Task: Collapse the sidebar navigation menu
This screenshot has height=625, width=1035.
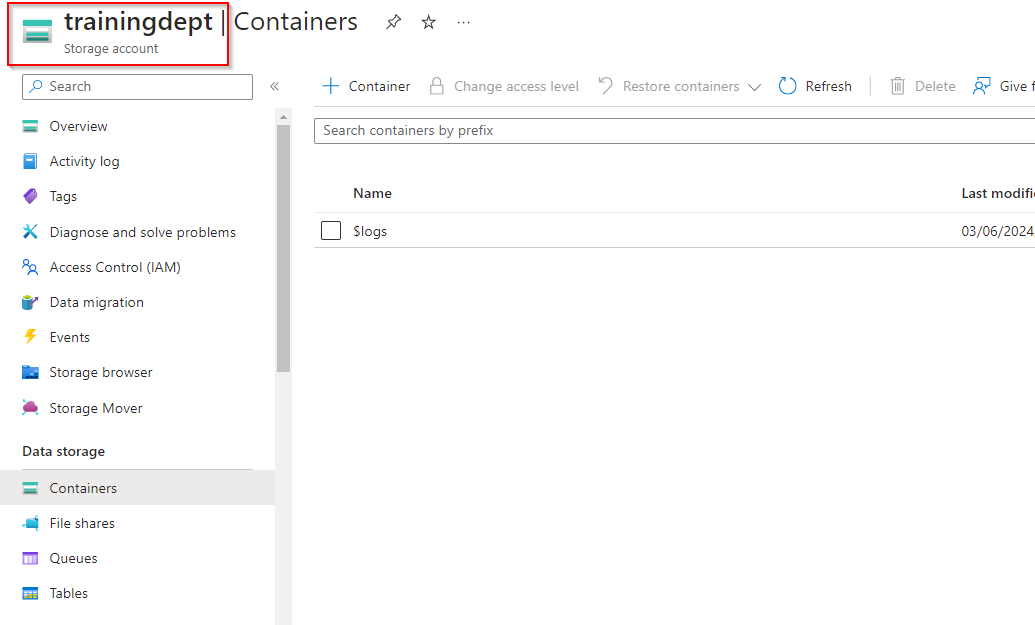Action: pos(274,87)
